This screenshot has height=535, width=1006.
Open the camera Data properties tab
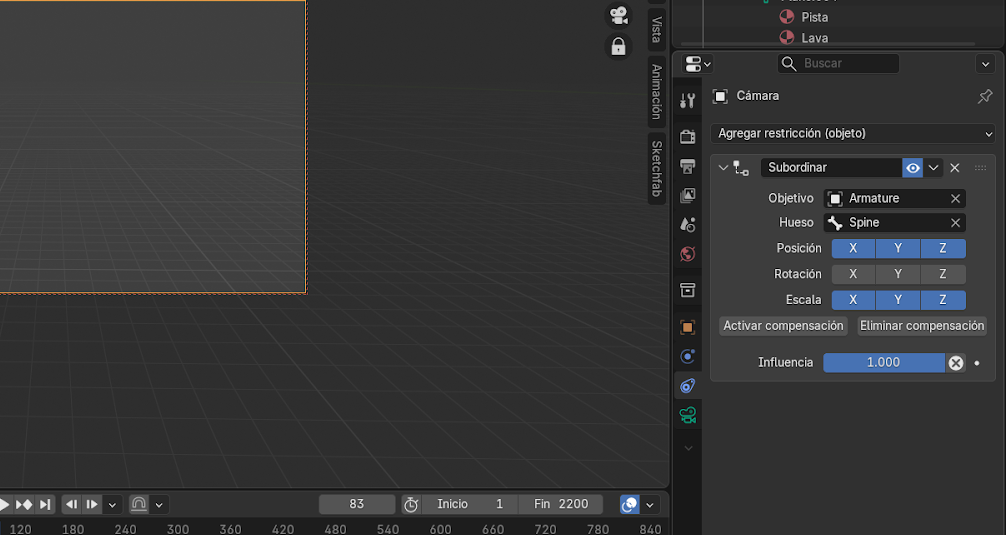(x=687, y=415)
